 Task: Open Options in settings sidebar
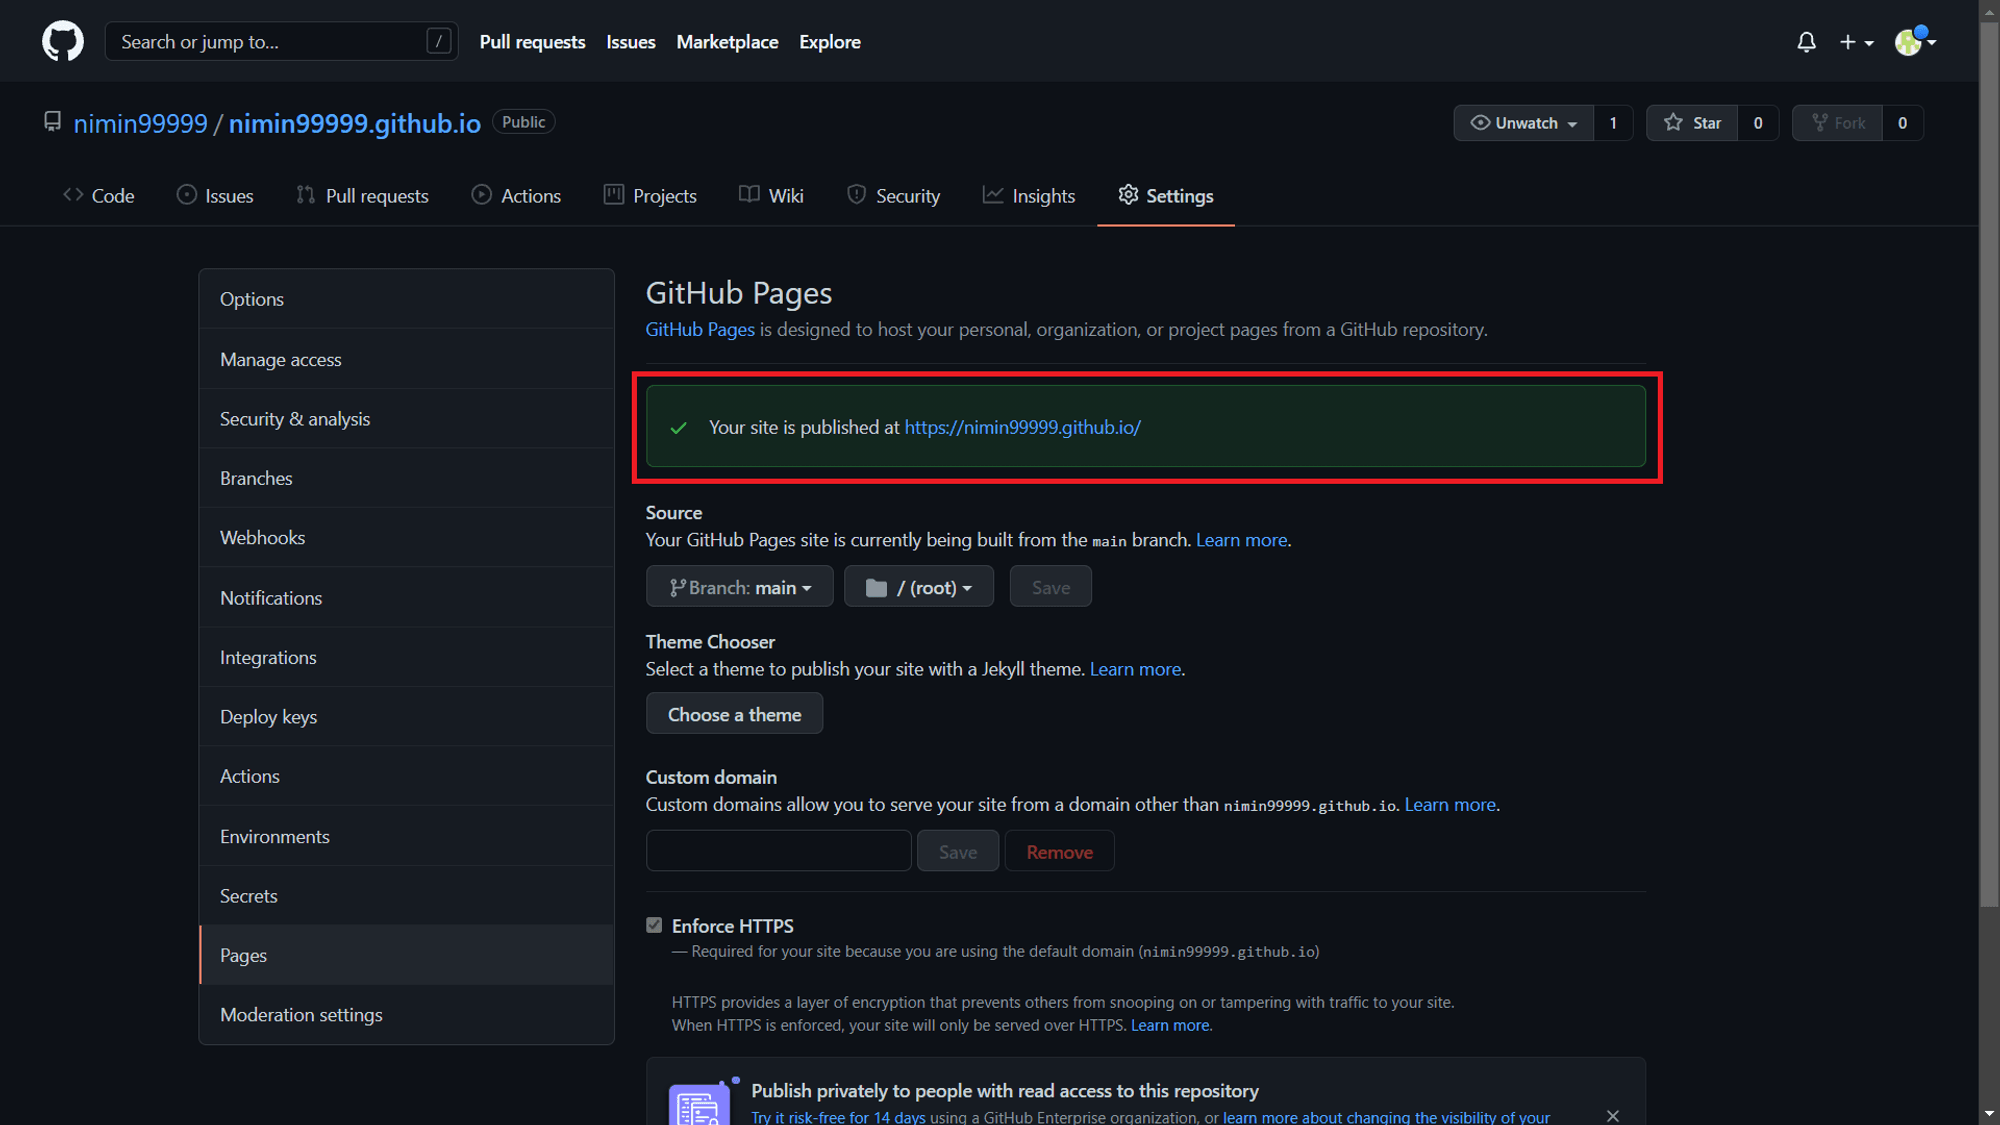pyautogui.click(x=406, y=299)
